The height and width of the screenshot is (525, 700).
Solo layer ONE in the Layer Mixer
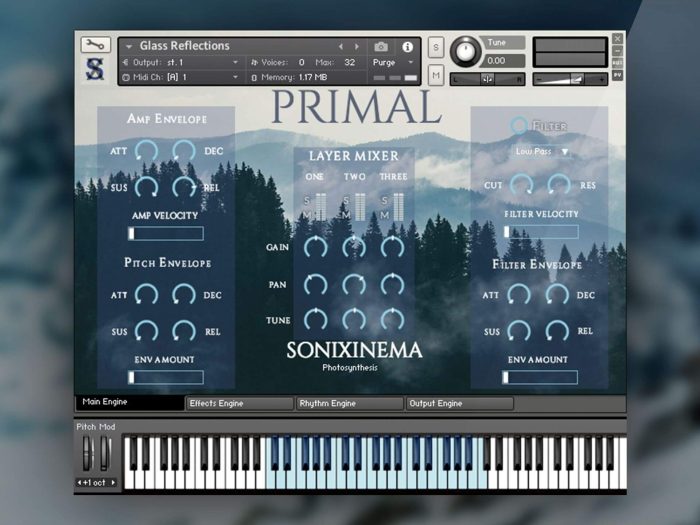point(307,200)
